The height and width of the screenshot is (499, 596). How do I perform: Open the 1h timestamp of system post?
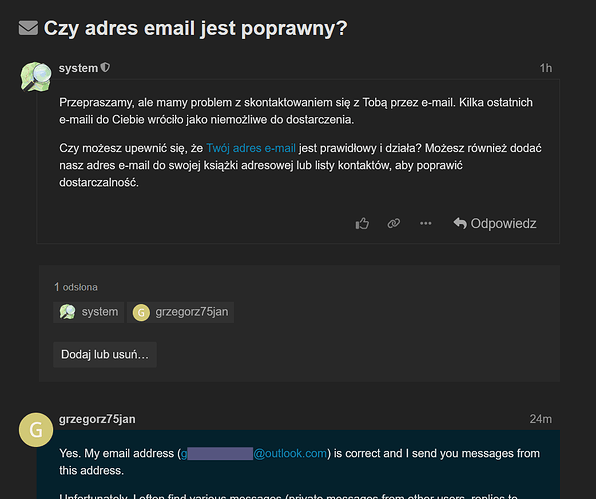tap(546, 68)
